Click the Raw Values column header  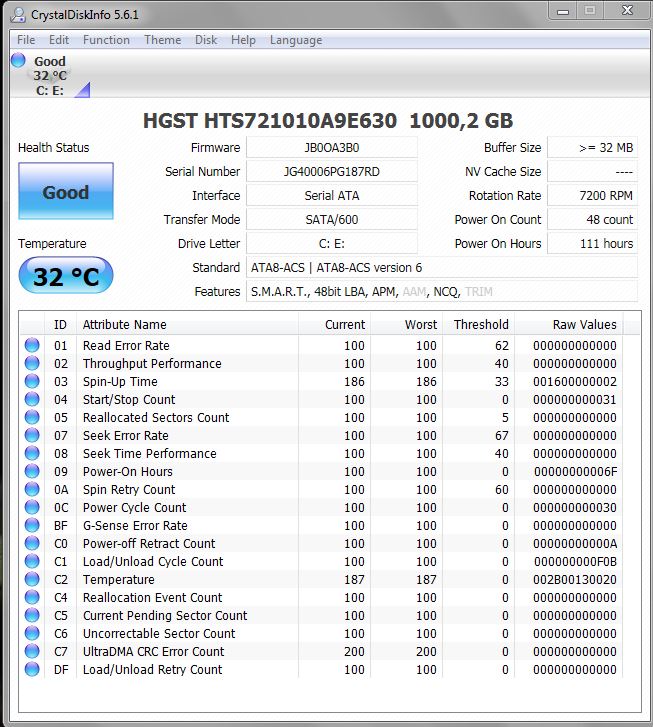tap(569, 325)
